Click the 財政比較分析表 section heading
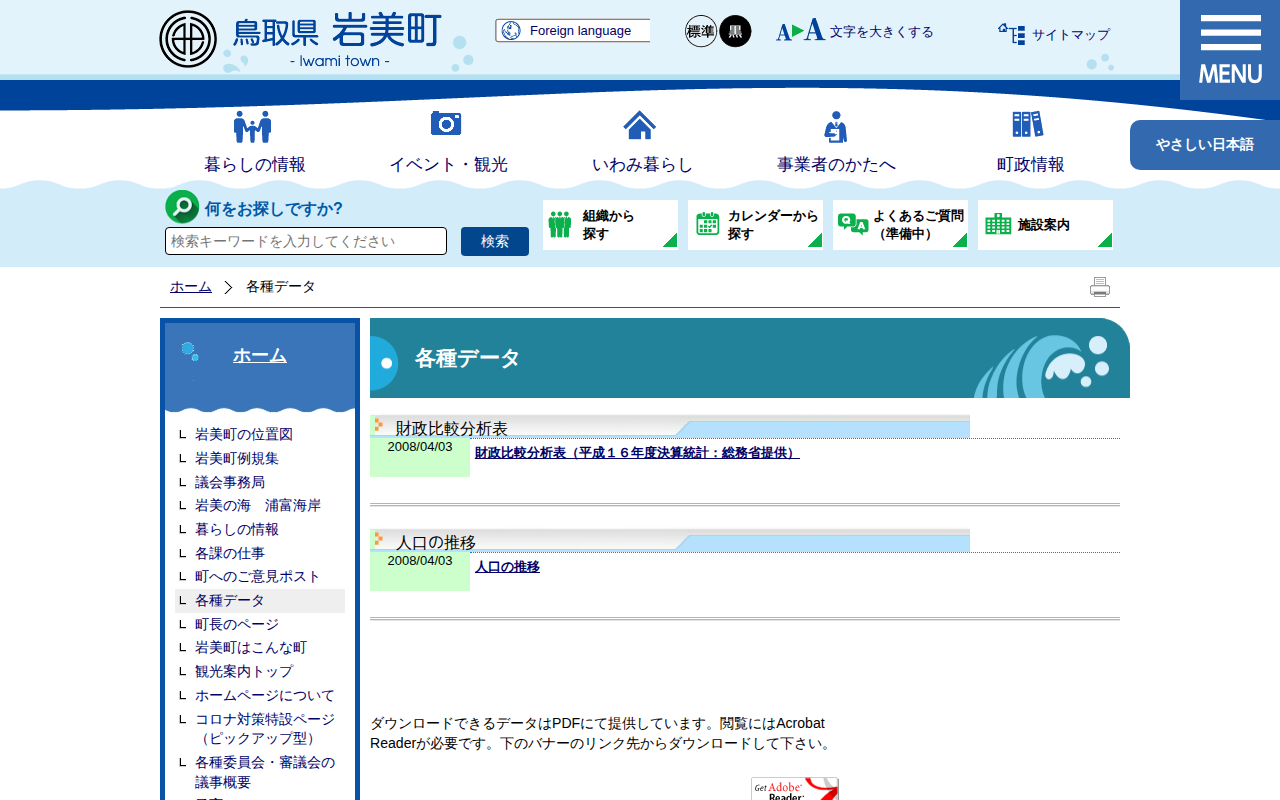Viewport: 1280px width, 800px height. pos(451,428)
